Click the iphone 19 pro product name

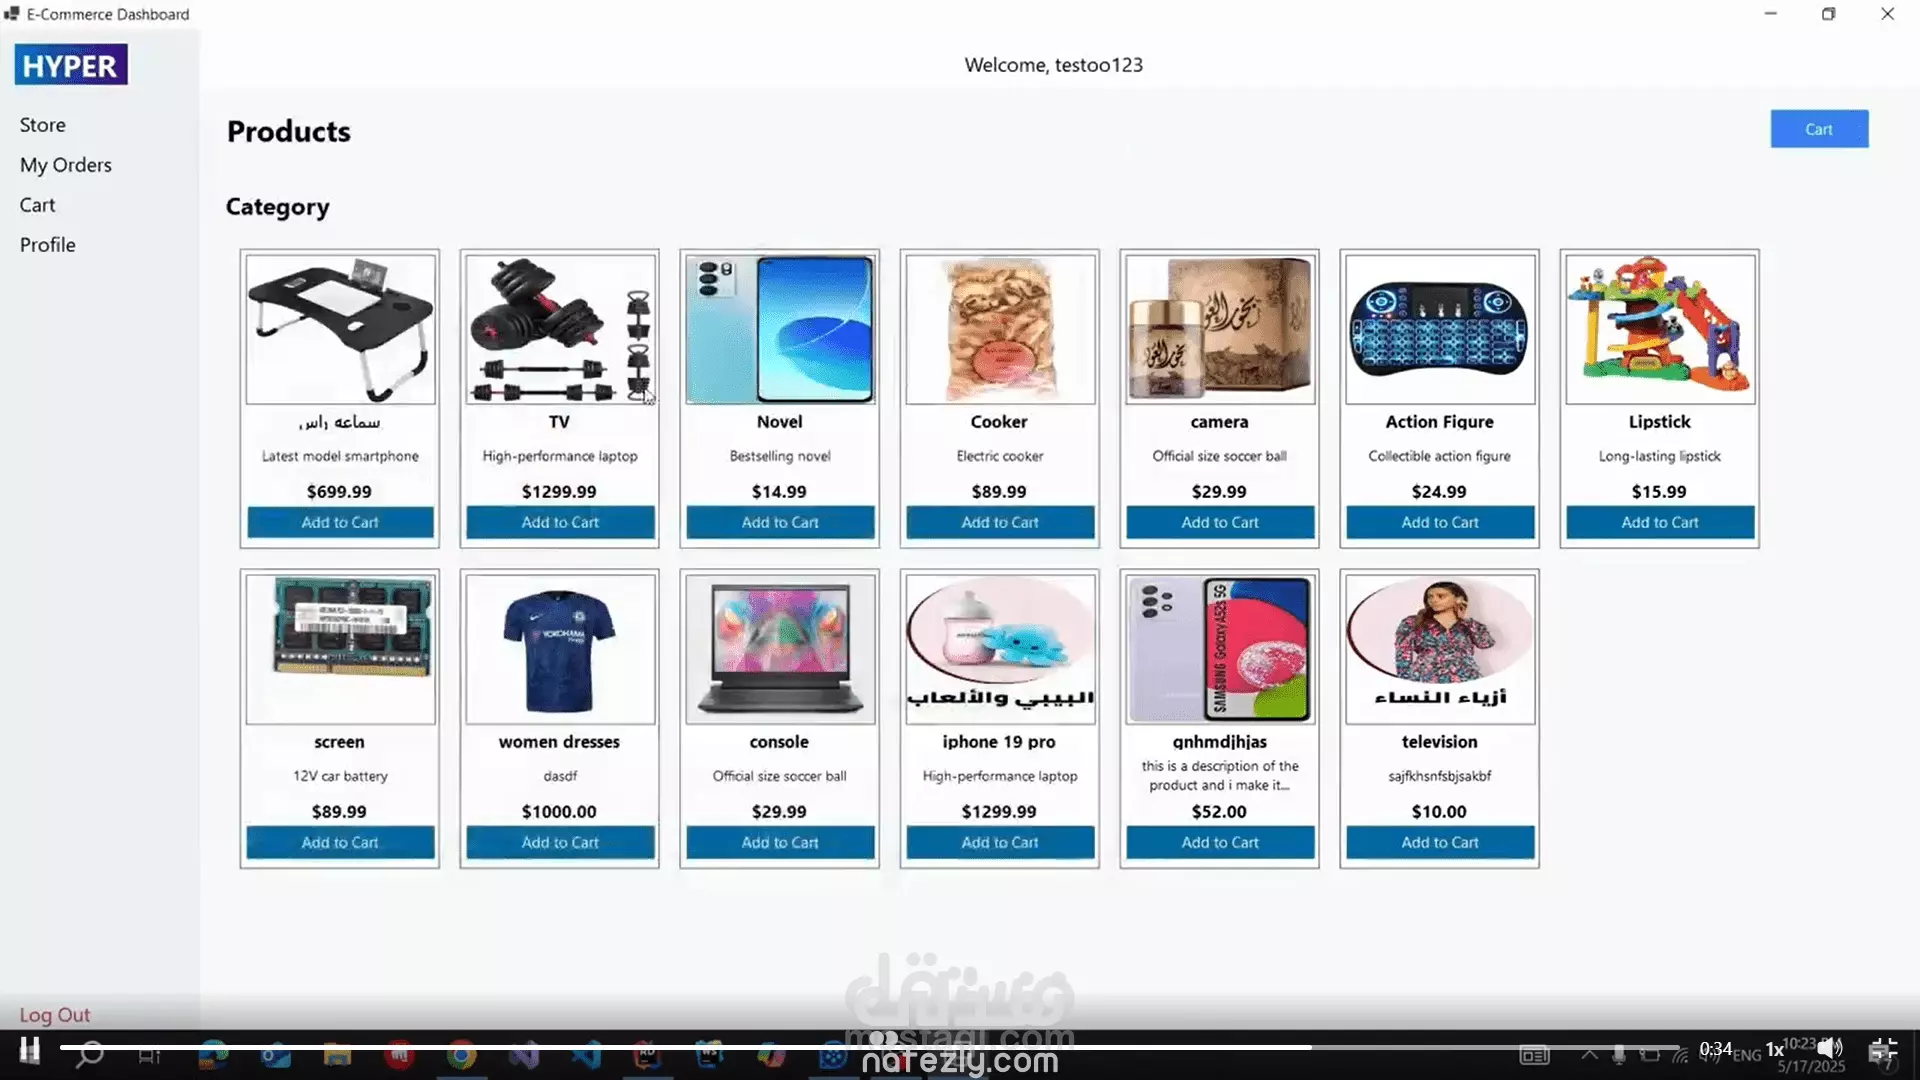click(999, 742)
